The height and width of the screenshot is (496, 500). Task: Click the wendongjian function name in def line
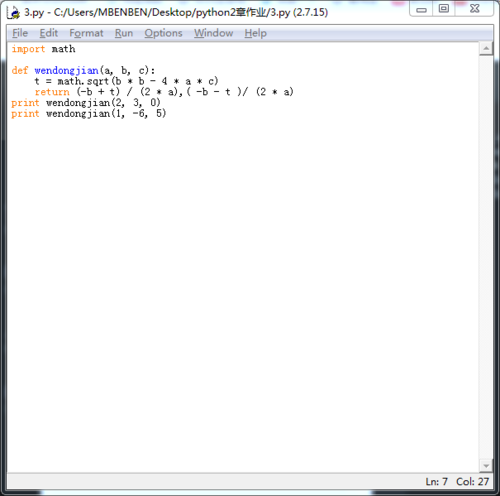[x=66, y=71]
